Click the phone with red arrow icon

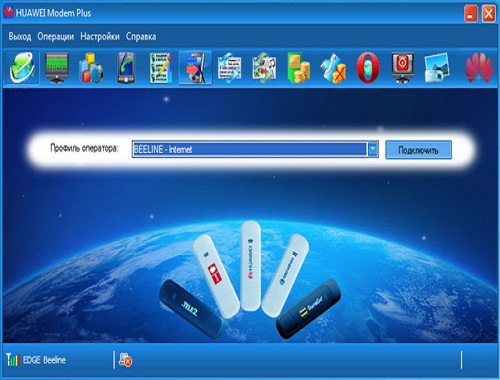(196, 68)
